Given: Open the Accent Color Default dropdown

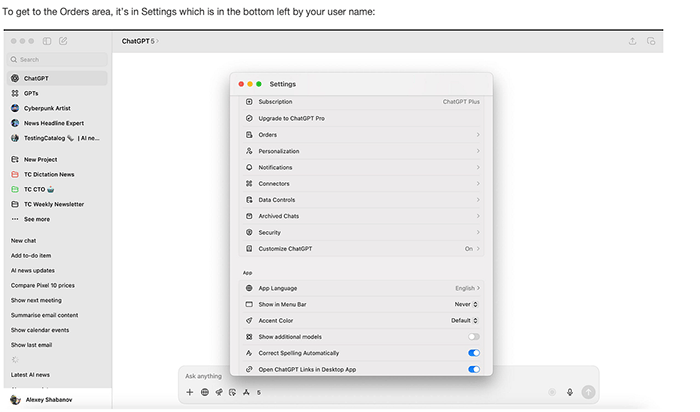Looking at the screenshot, I should coord(464,320).
